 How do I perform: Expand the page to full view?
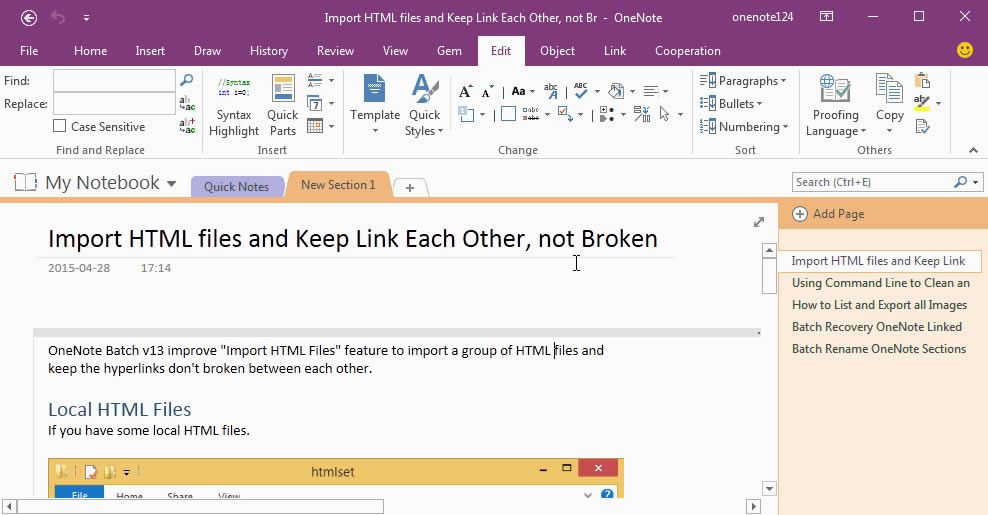pyautogui.click(x=759, y=222)
